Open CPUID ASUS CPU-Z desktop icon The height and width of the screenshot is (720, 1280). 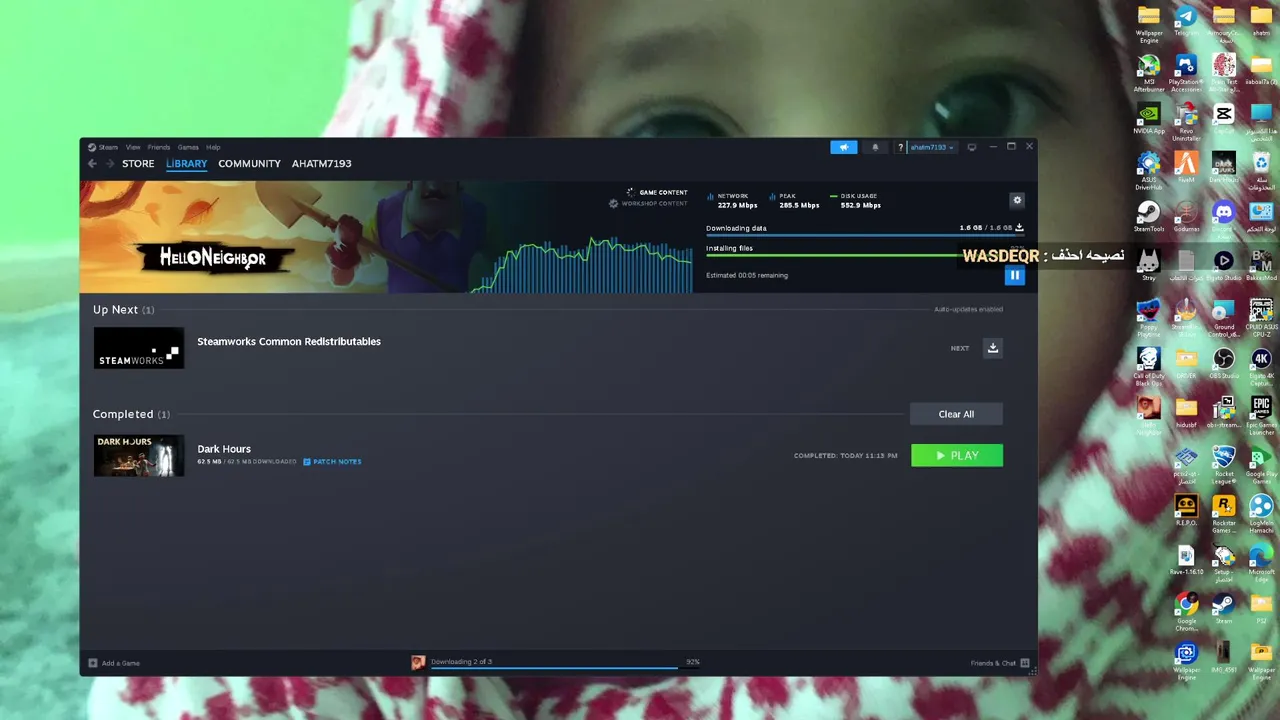click(x=1261, y=317)
